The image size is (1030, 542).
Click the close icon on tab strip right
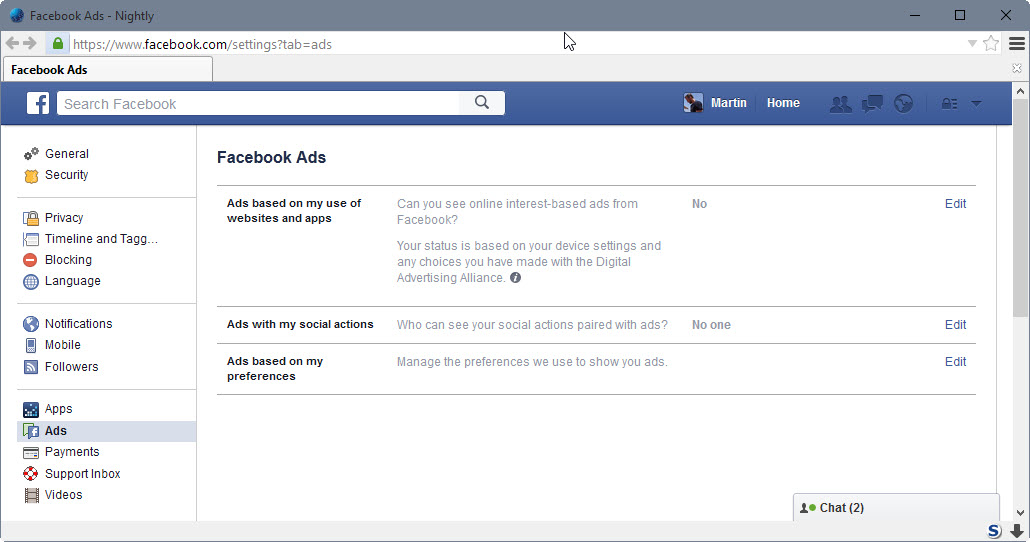coord(1017,68)
